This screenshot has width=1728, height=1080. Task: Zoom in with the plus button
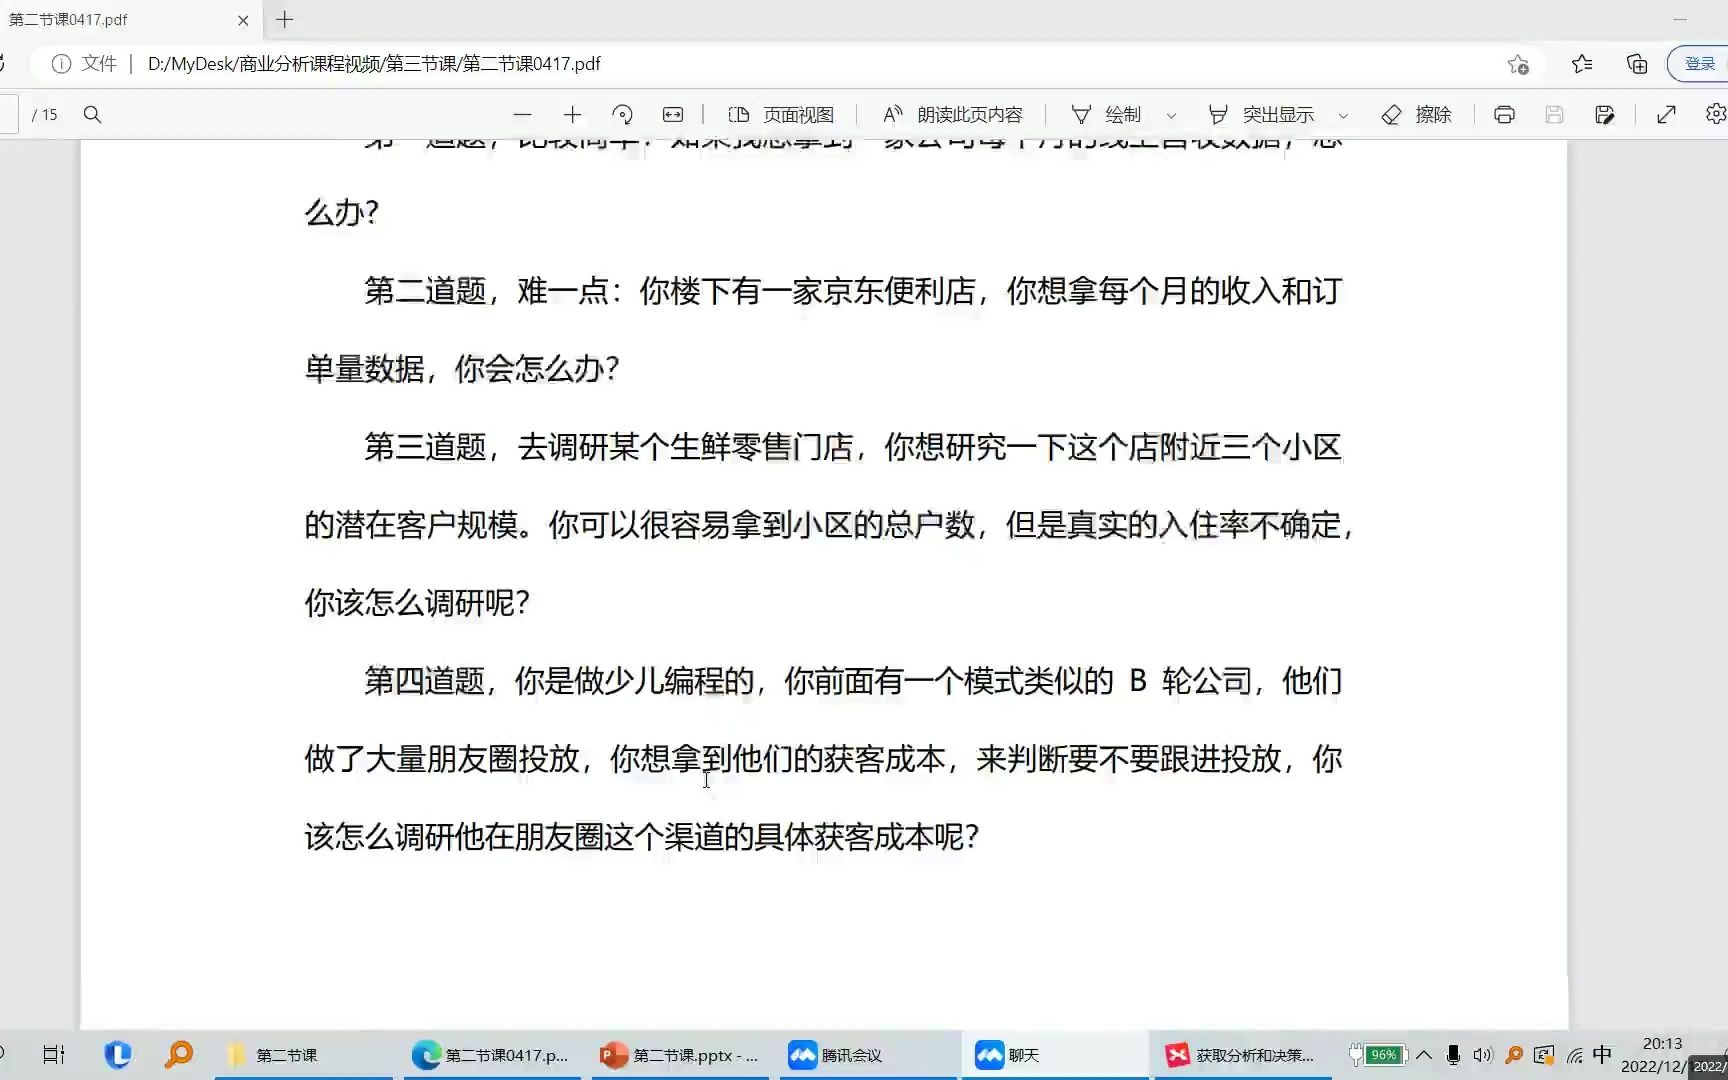(x=572, y=115)
